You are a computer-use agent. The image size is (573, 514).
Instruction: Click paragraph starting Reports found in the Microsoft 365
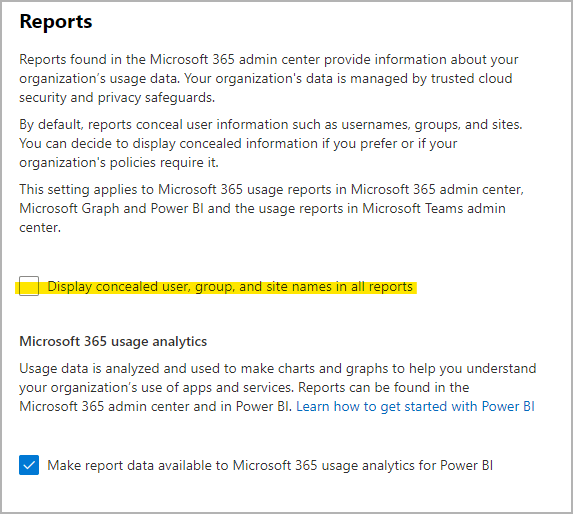(x=269, y=78)
